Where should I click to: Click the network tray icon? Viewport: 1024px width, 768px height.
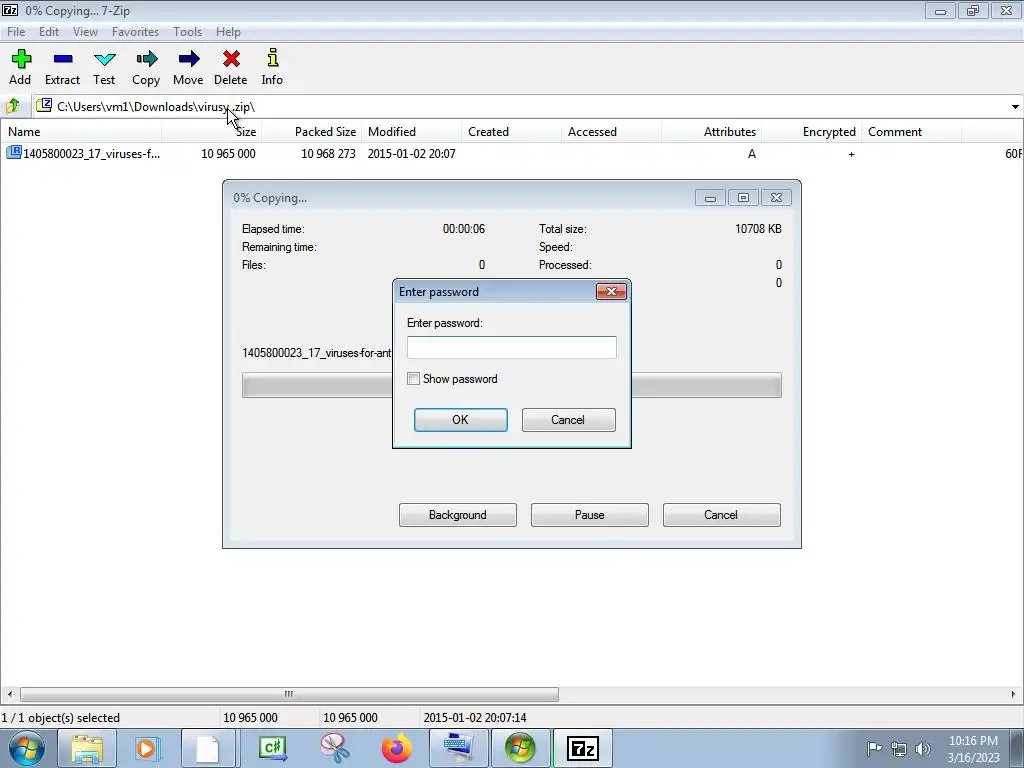pyautogui.click(x=899, y=749)
